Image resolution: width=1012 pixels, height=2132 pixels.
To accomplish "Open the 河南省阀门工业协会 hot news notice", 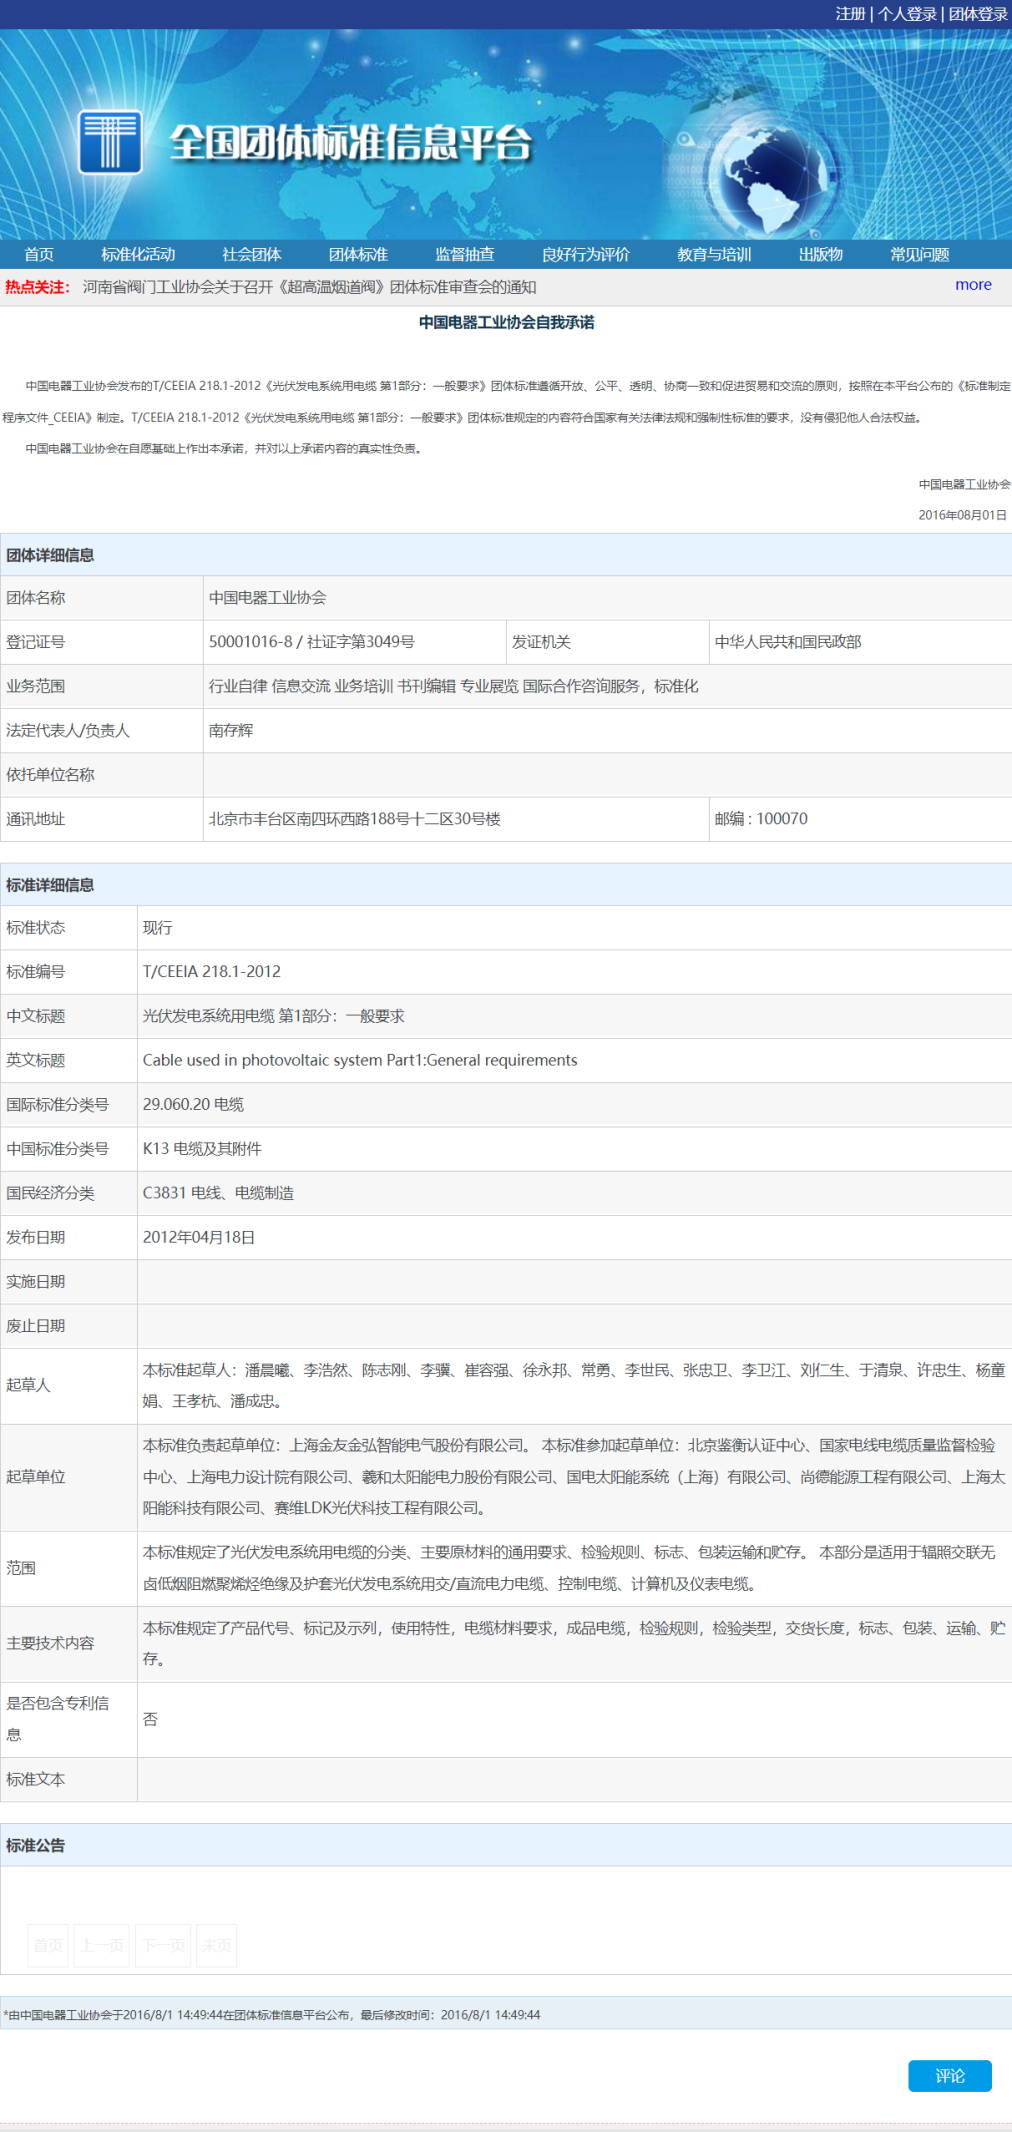I will [x=309, y=287].
